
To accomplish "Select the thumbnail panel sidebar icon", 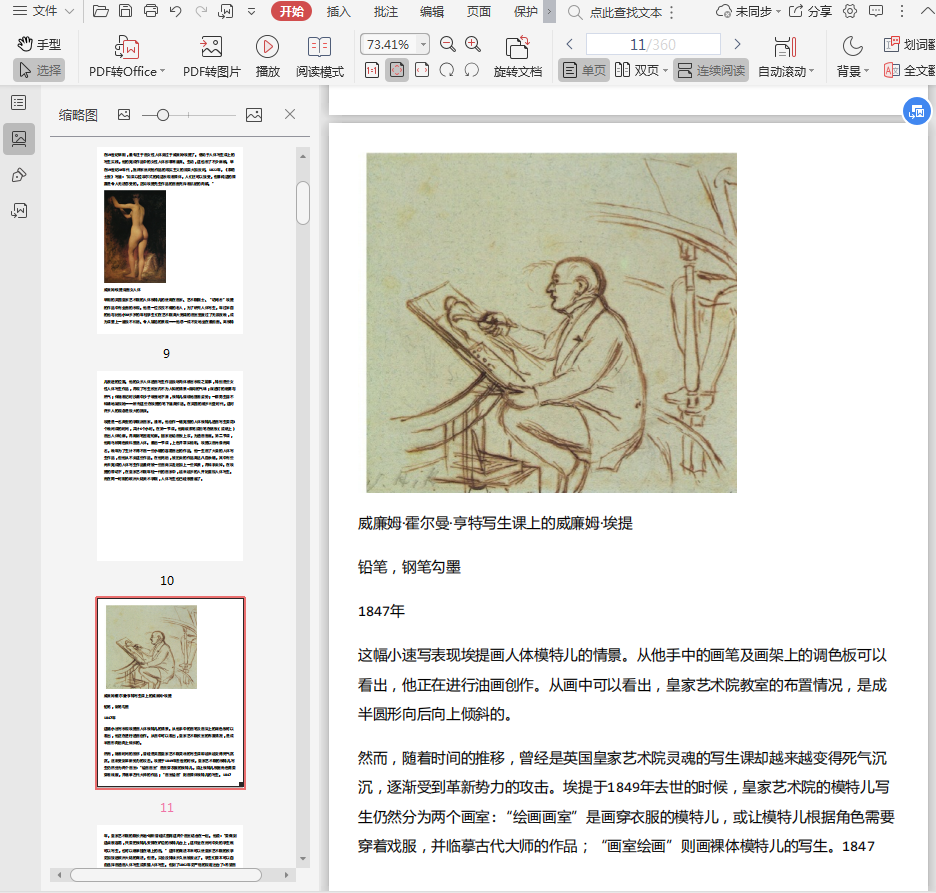I will 19,138.
